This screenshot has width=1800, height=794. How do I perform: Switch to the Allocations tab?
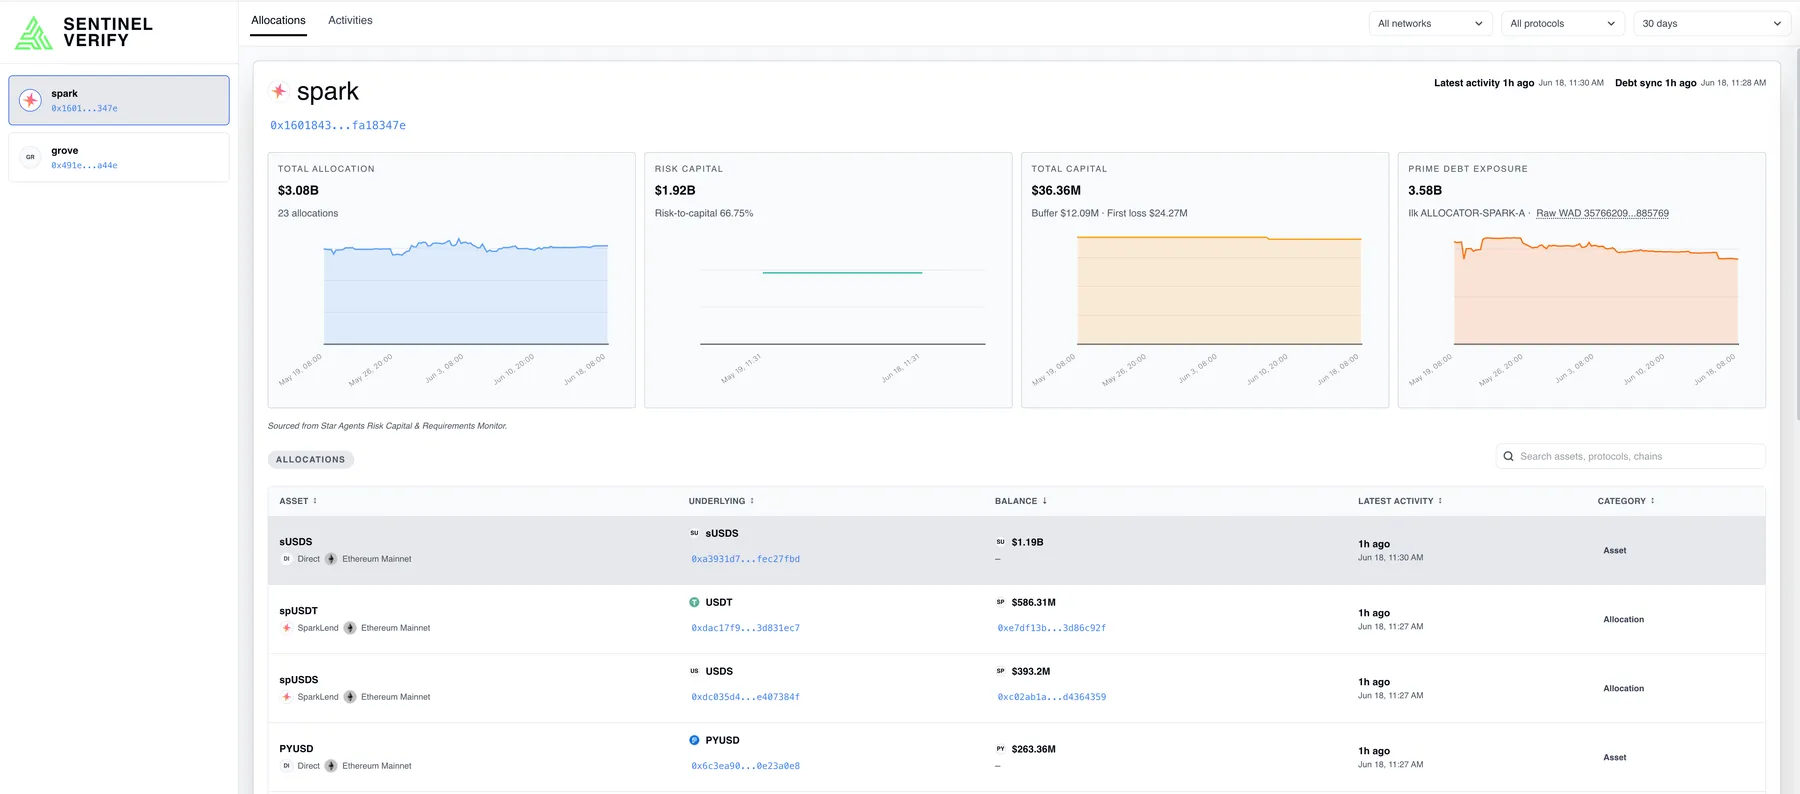[278, 20]
